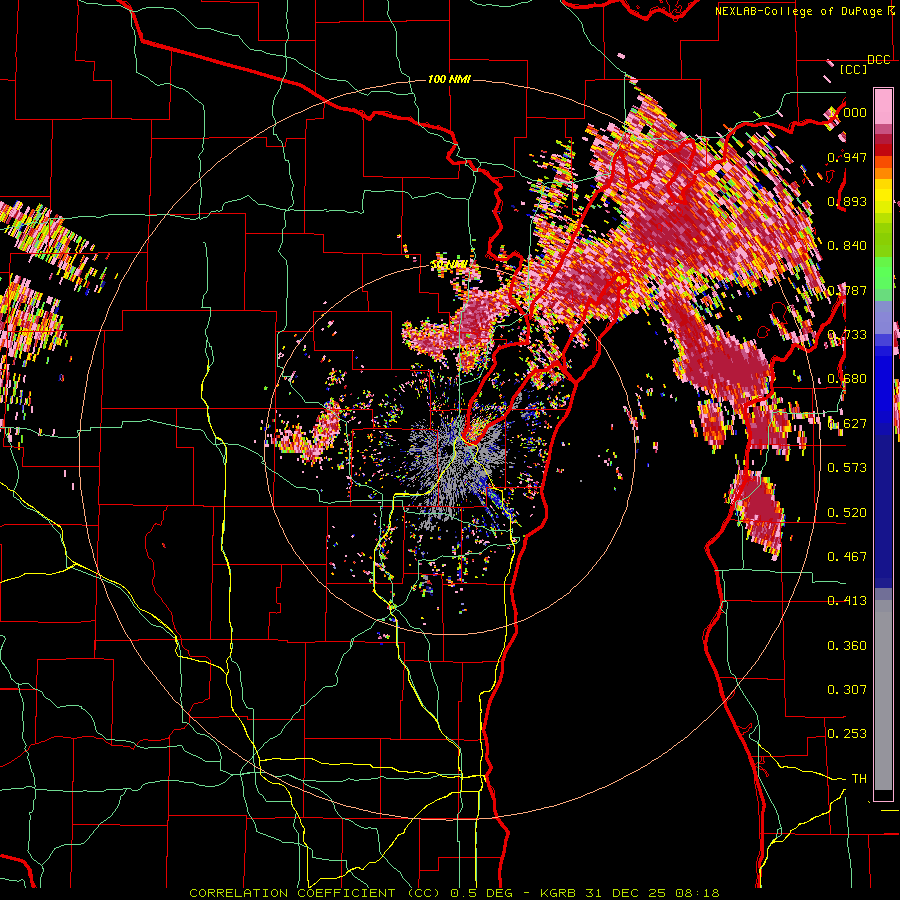Select the 0.413 legend value

coord(847,601)
